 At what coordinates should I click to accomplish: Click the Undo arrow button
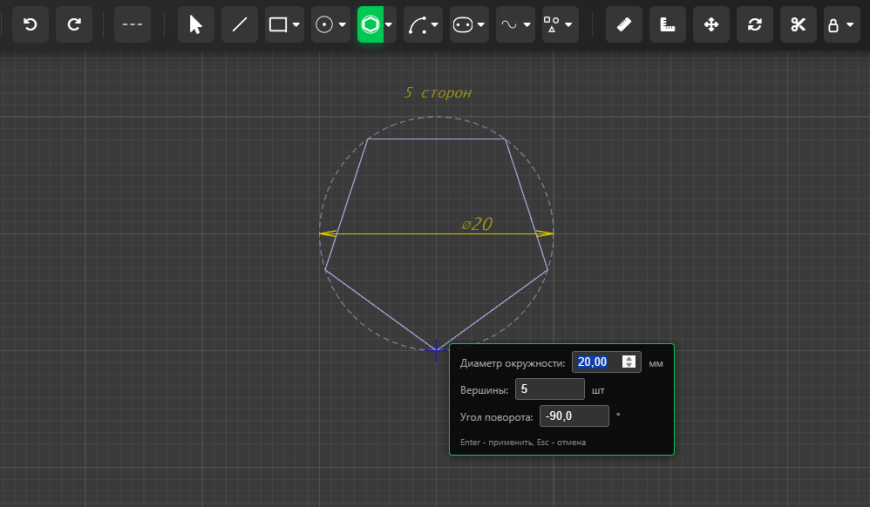tap(31, 24)
